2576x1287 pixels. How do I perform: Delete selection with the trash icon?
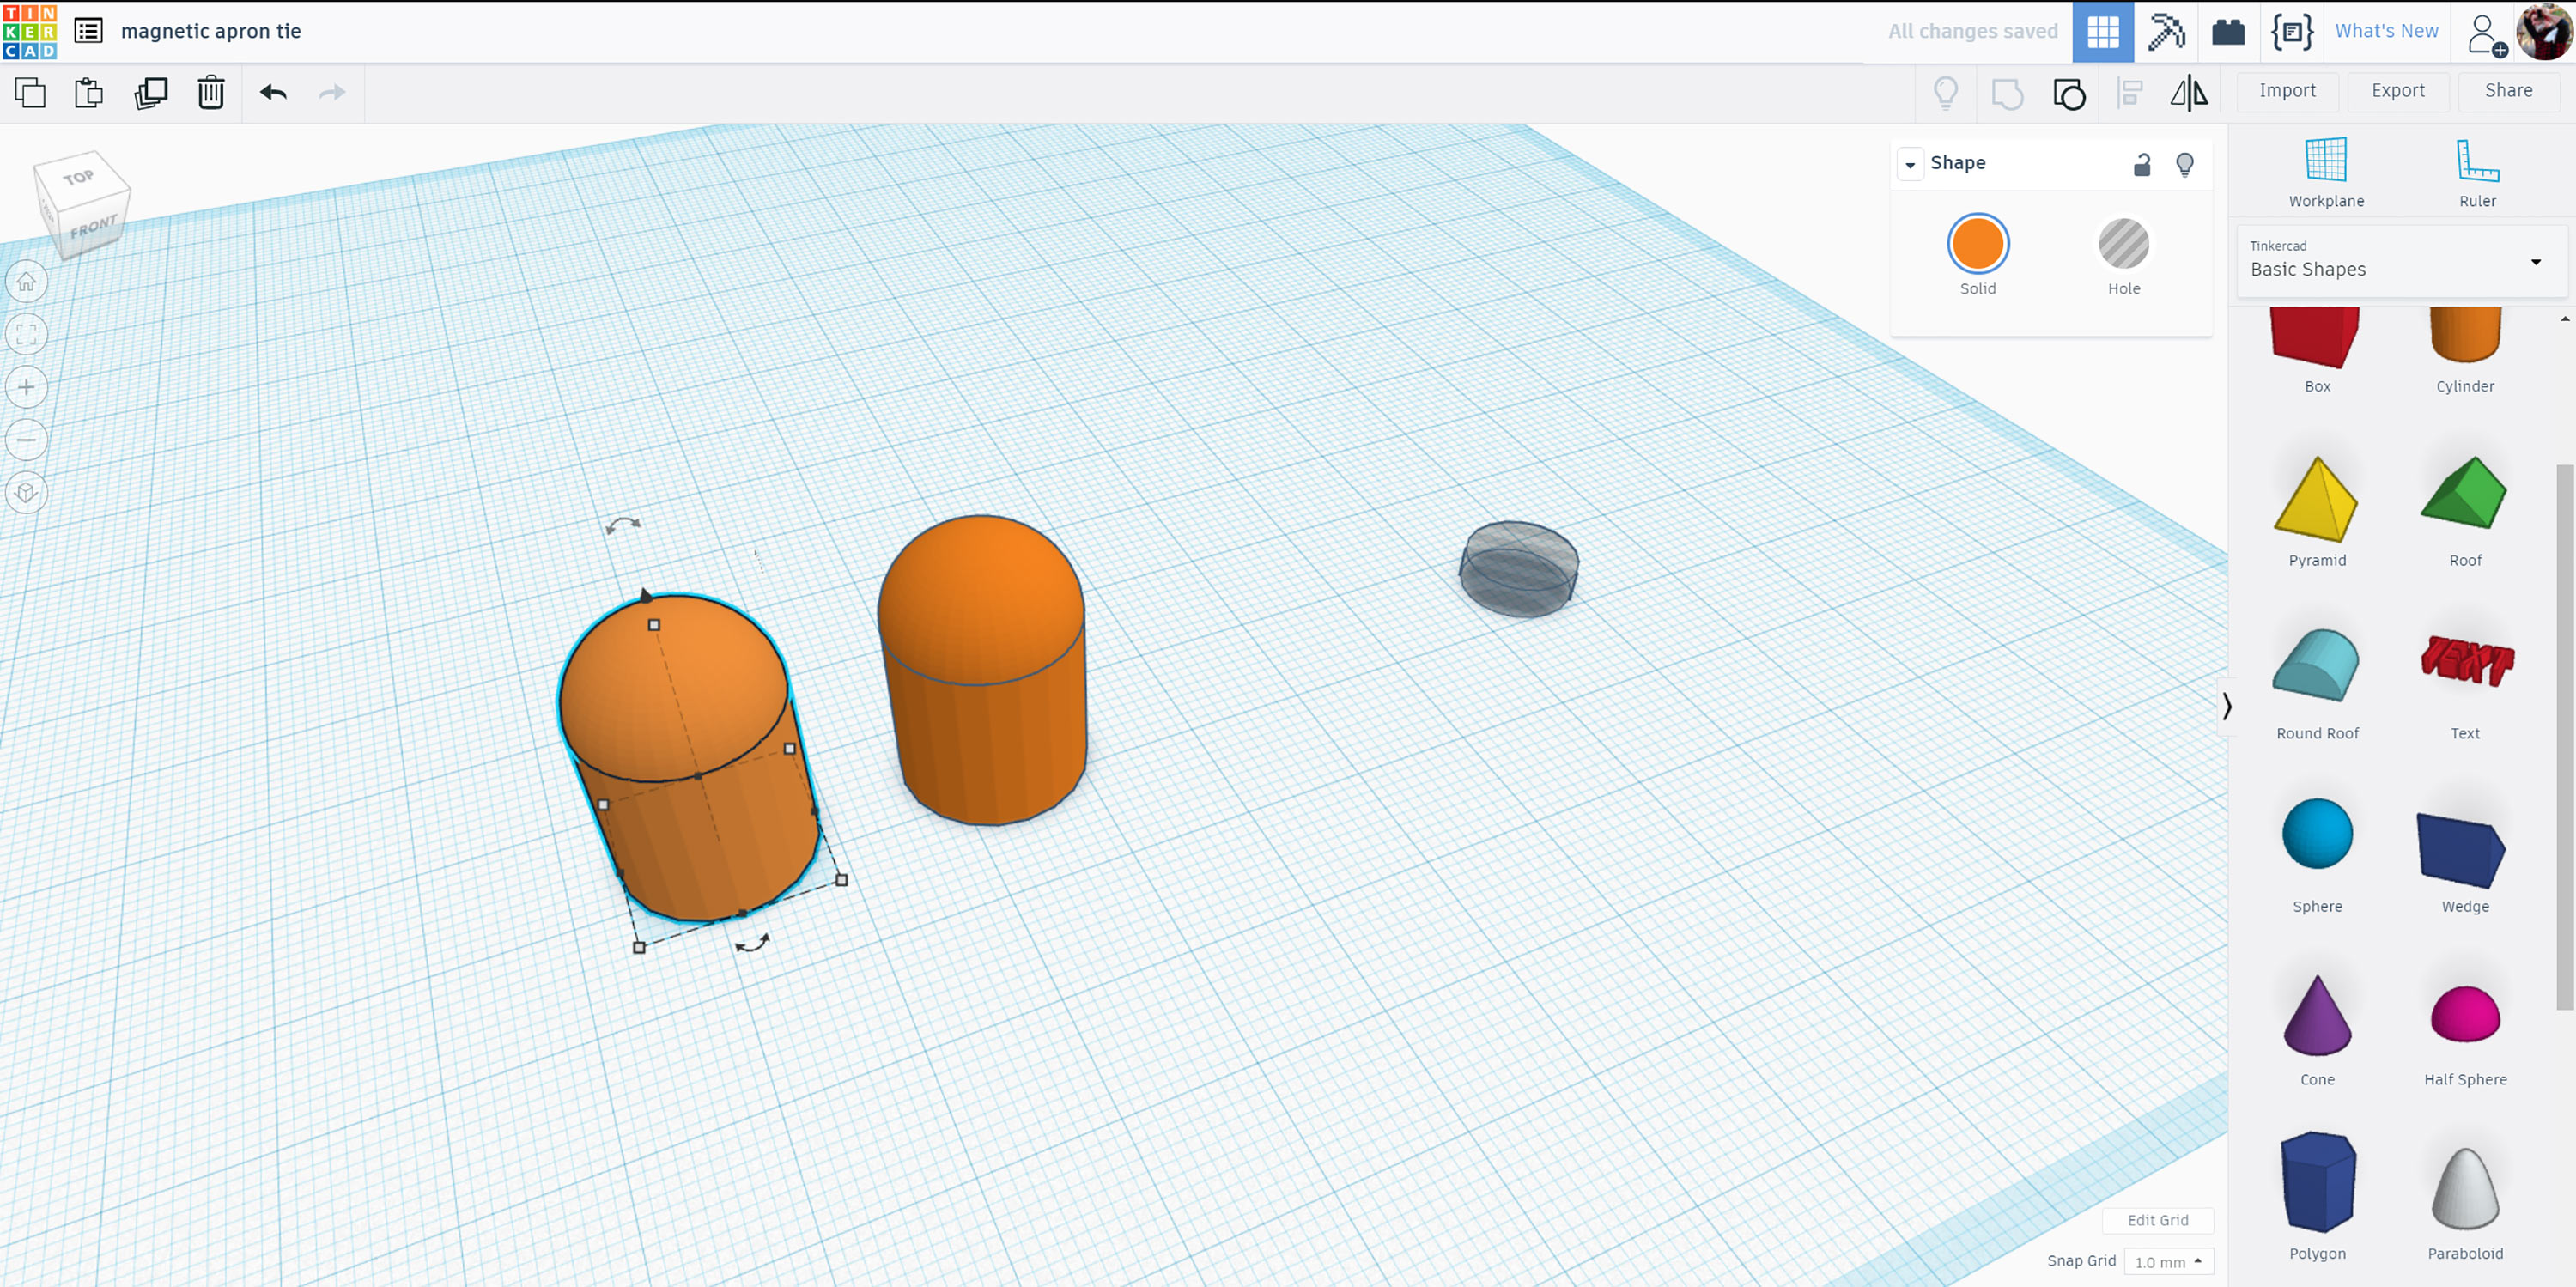tap(211, 93)
